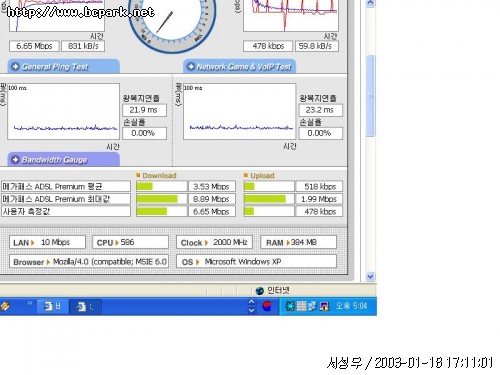Click the 21.9 ms round-trip delay value
This screenshot has width=500, height=375.
(144, 110)
